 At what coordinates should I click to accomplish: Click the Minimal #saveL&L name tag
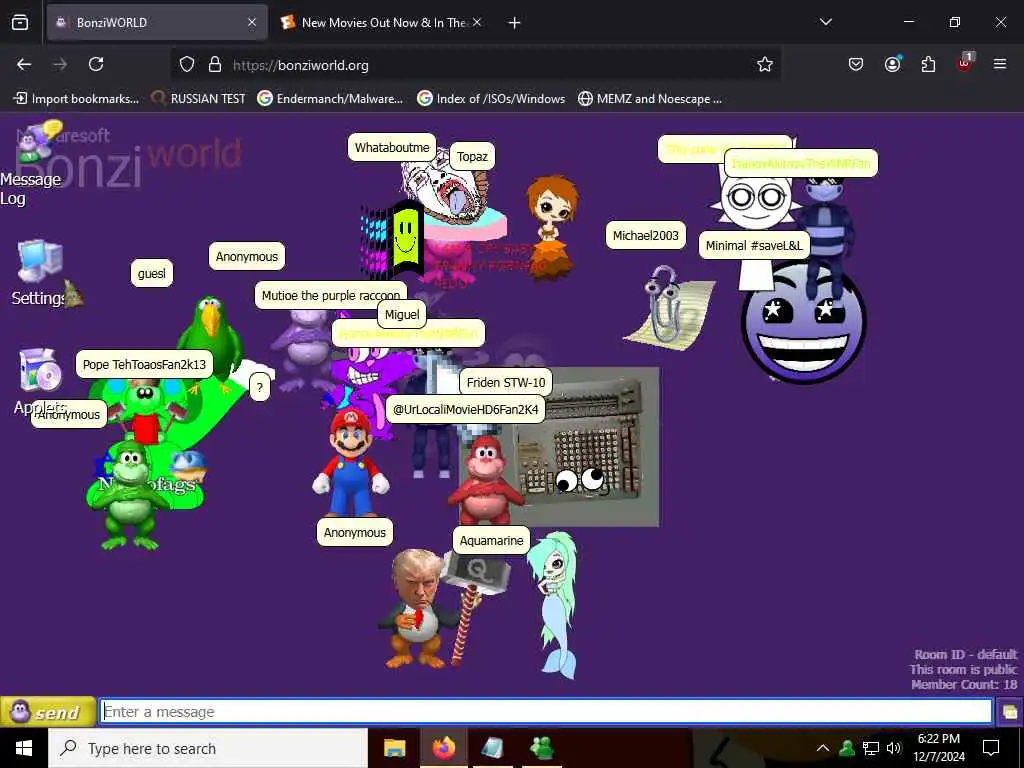pyautogui.click(x=754, y=246)
